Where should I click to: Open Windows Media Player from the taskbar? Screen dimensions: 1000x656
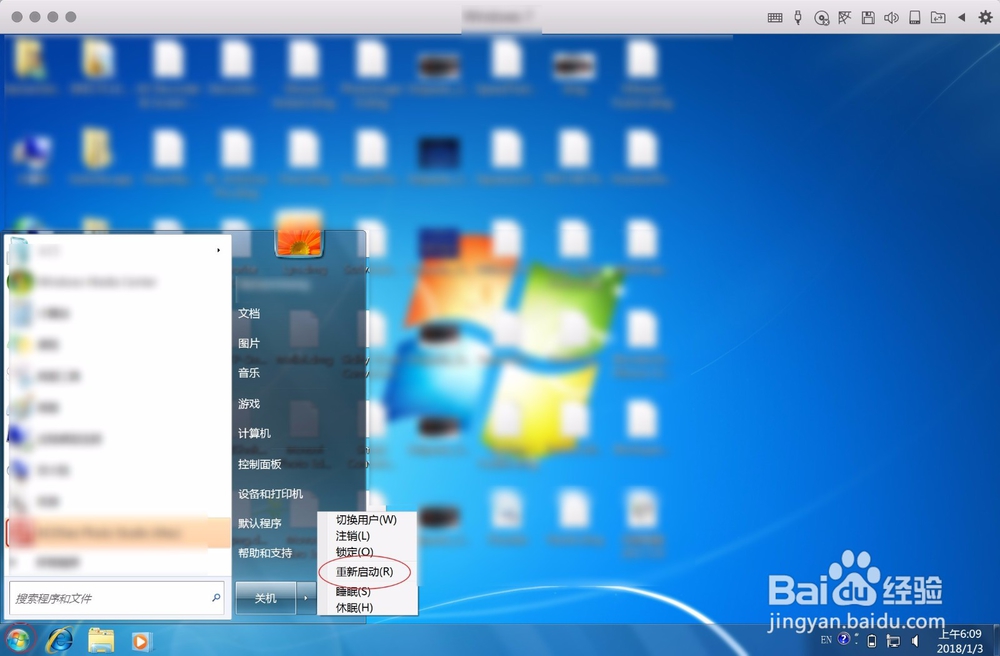(x=141, y=641)
